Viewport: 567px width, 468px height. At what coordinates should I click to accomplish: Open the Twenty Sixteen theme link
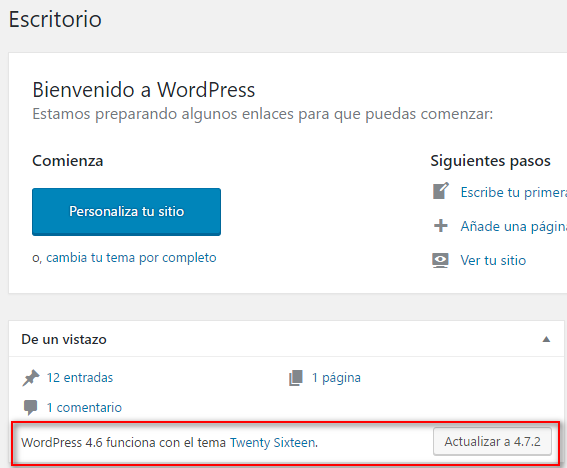pyautogui.click(x=273, y=443)
